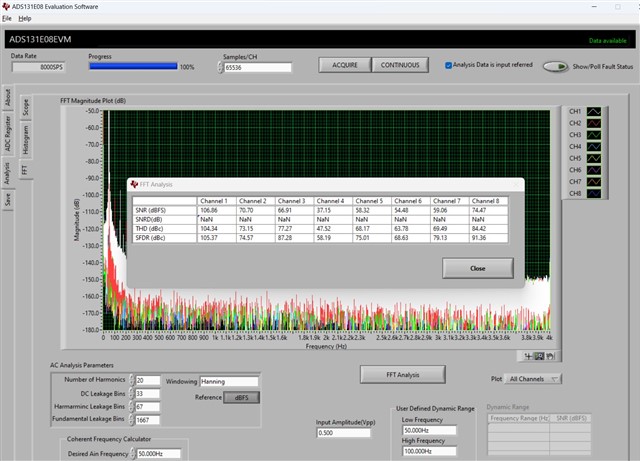The height and width of the screenshot is (461, 640).
Task: Adjust DC Leakage Bins stepper arrows
Action: (132, 394)
